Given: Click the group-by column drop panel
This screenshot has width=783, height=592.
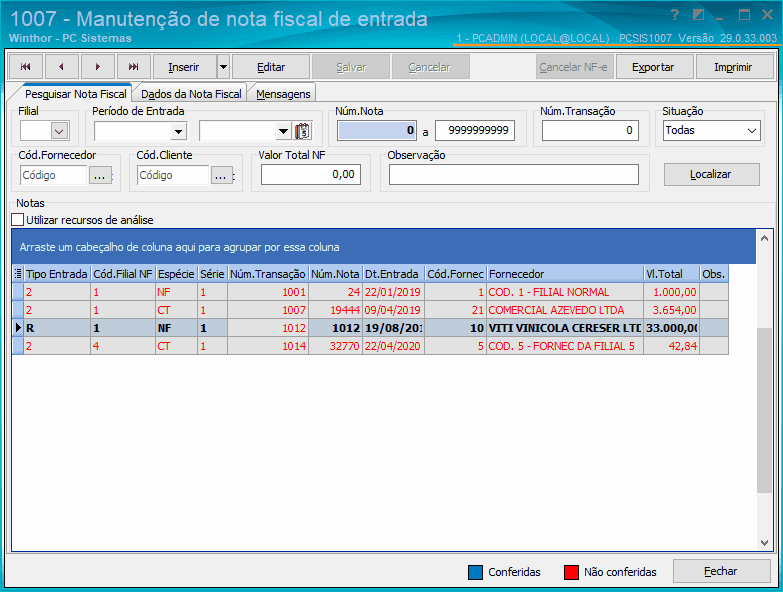Looking at the screenshot, I should click(384, 247).
